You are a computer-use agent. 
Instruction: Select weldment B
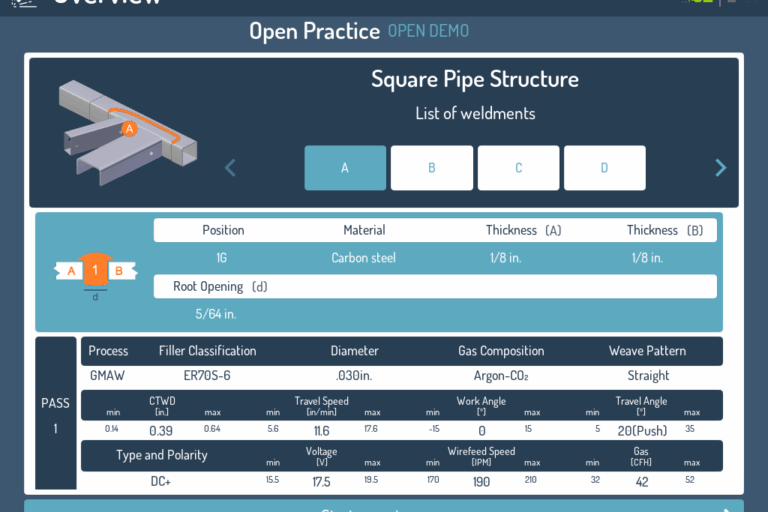click(x=432, y=168)
